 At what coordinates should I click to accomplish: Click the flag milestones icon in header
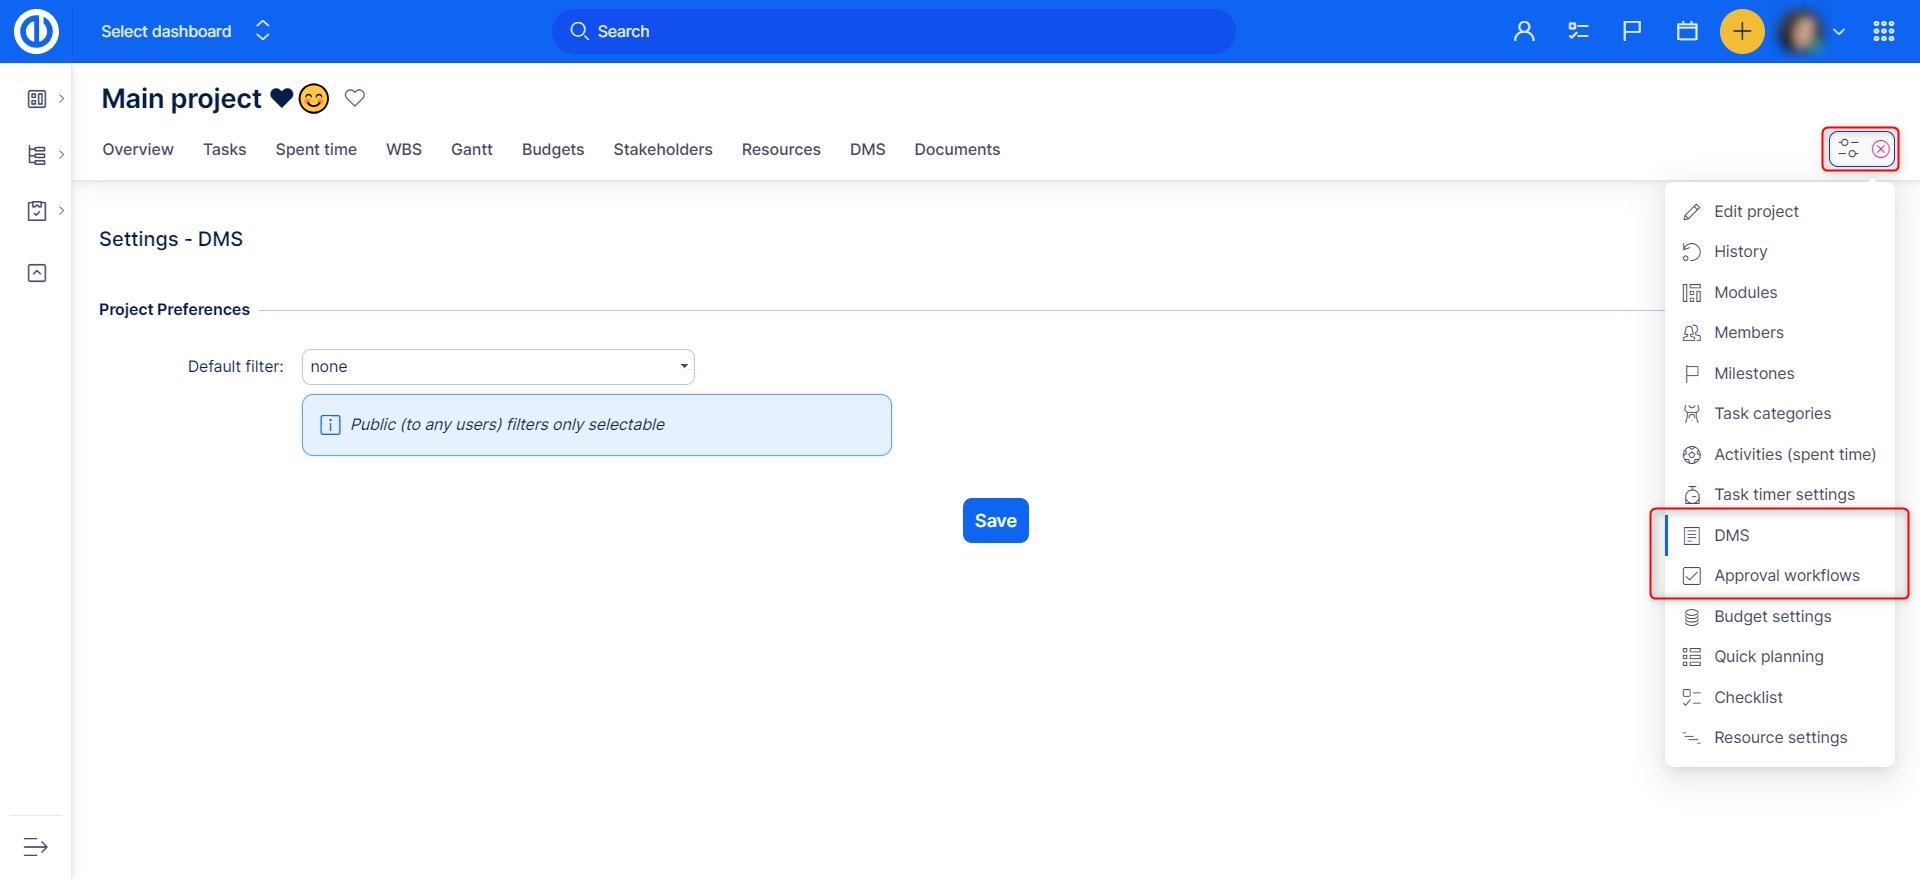[1632, 31]
